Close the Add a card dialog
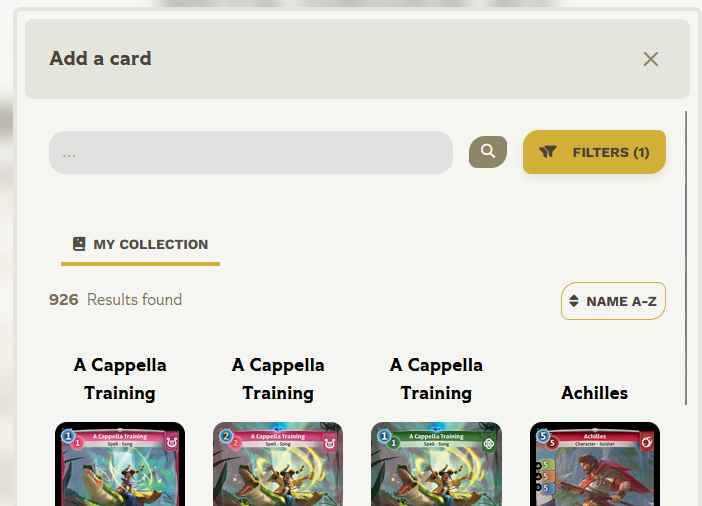702x506 pixels. [x=651, y=59]
